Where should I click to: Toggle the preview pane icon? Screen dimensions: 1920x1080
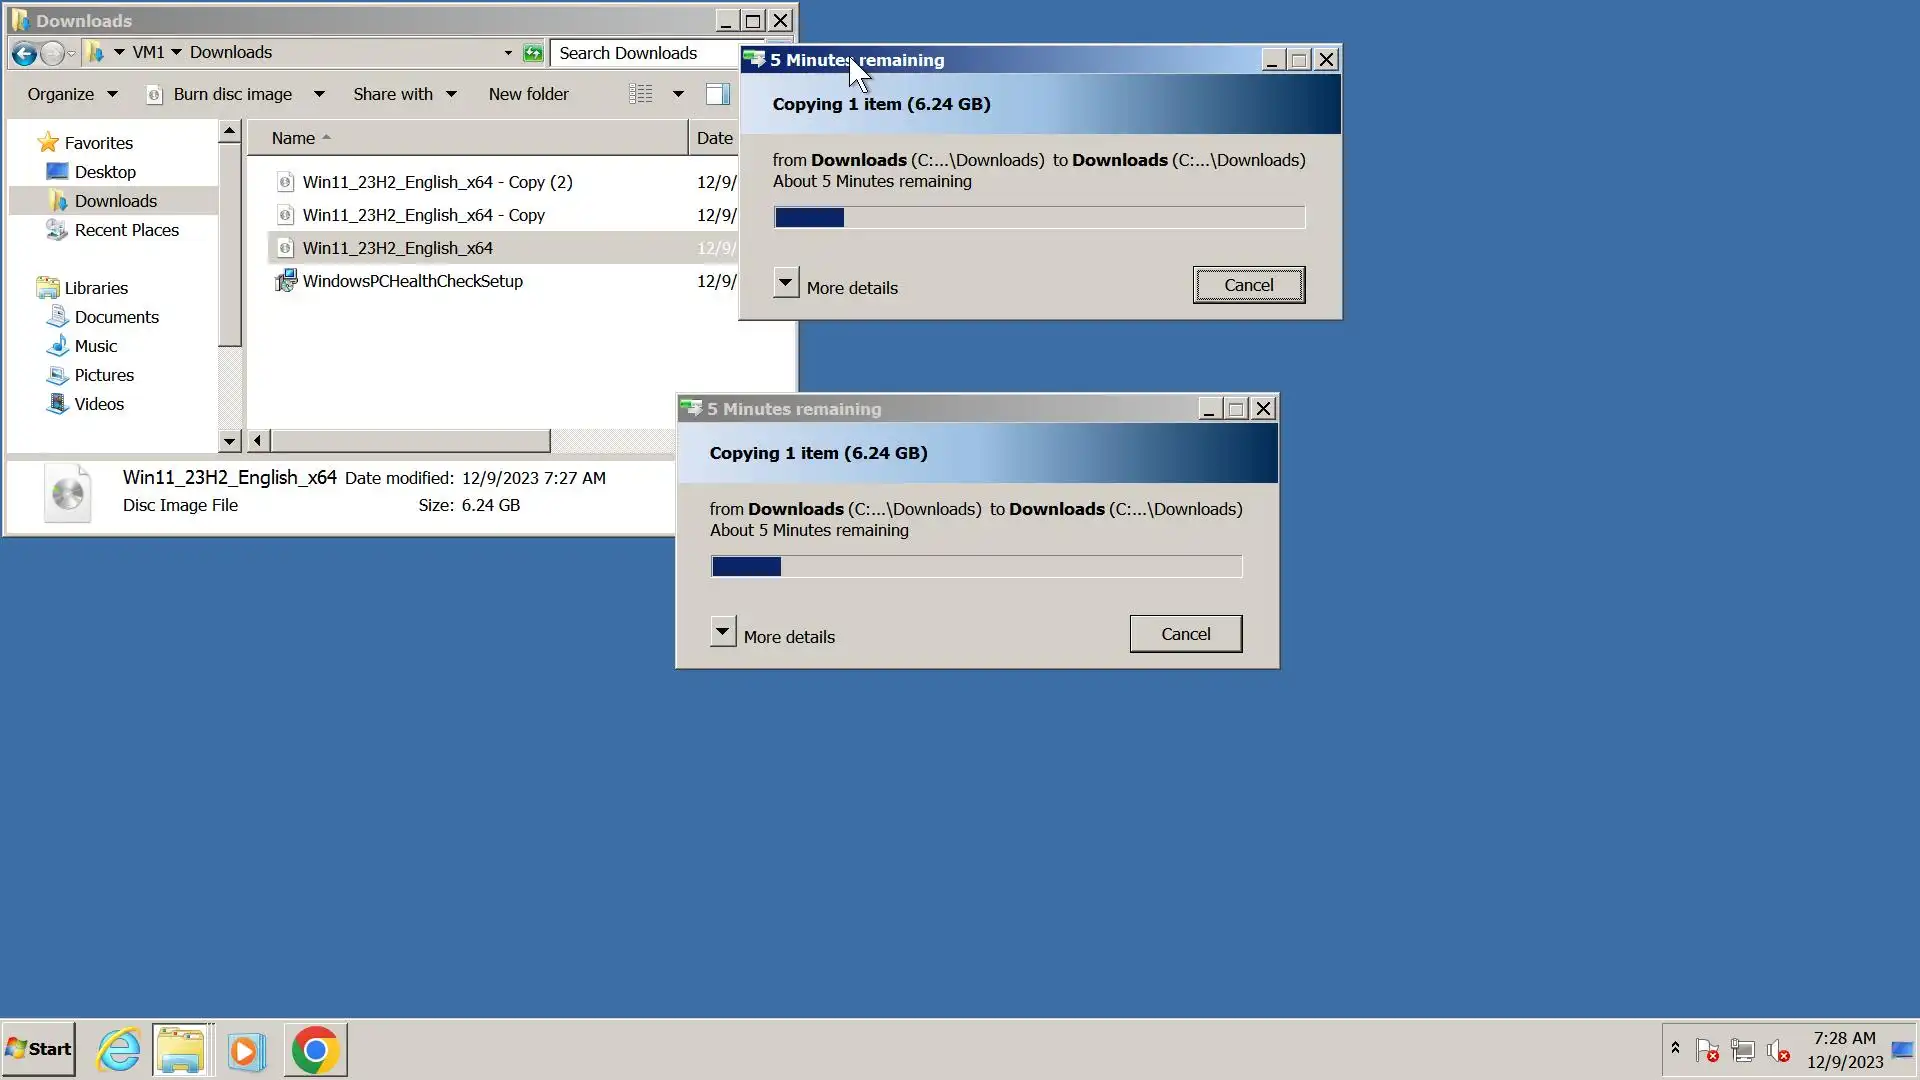[x=717, y=94]
